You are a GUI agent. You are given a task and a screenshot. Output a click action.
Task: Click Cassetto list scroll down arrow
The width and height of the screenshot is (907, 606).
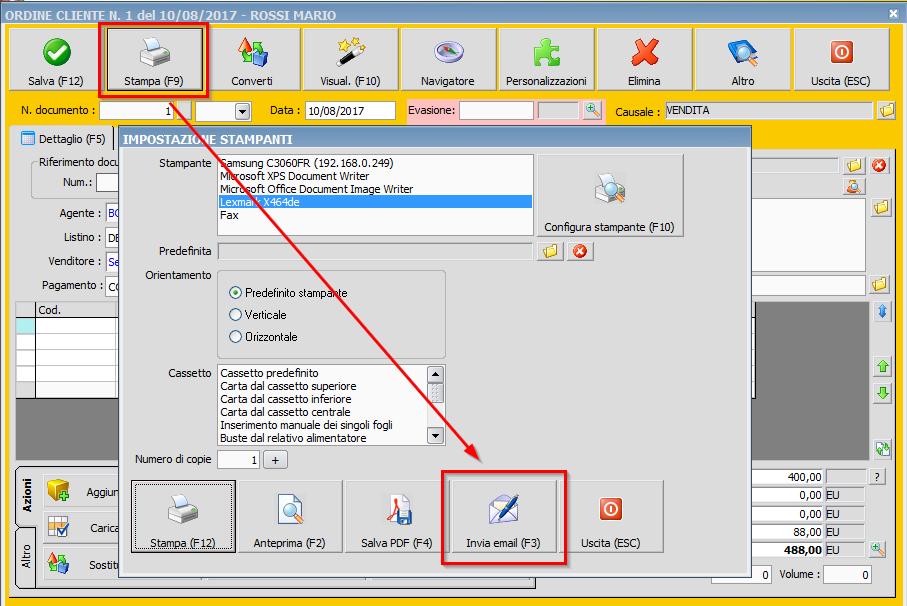click(x=436, y=435)
